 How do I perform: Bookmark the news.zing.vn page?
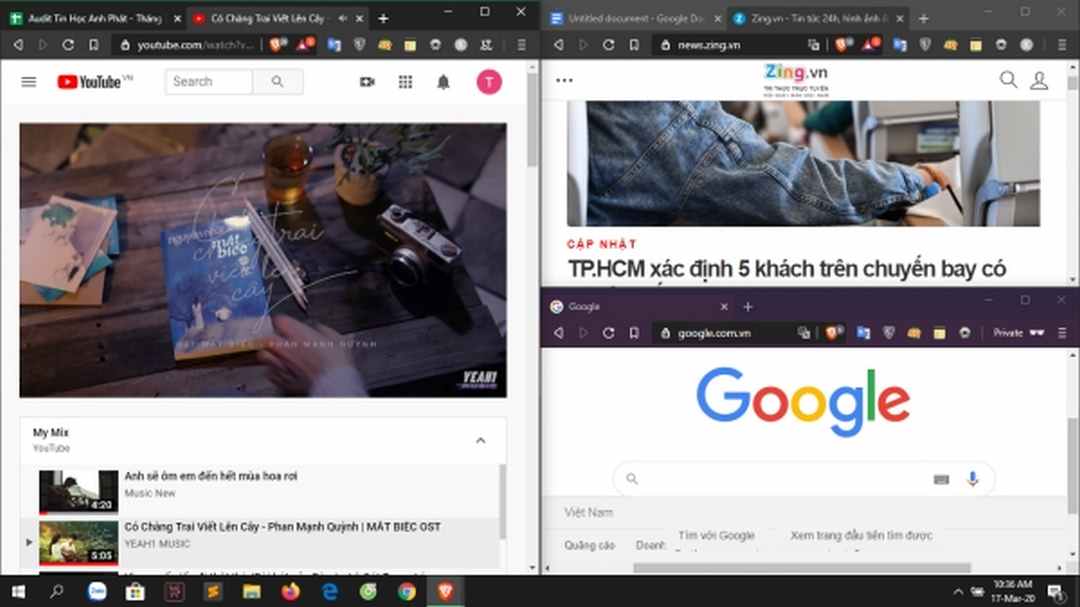634,45
